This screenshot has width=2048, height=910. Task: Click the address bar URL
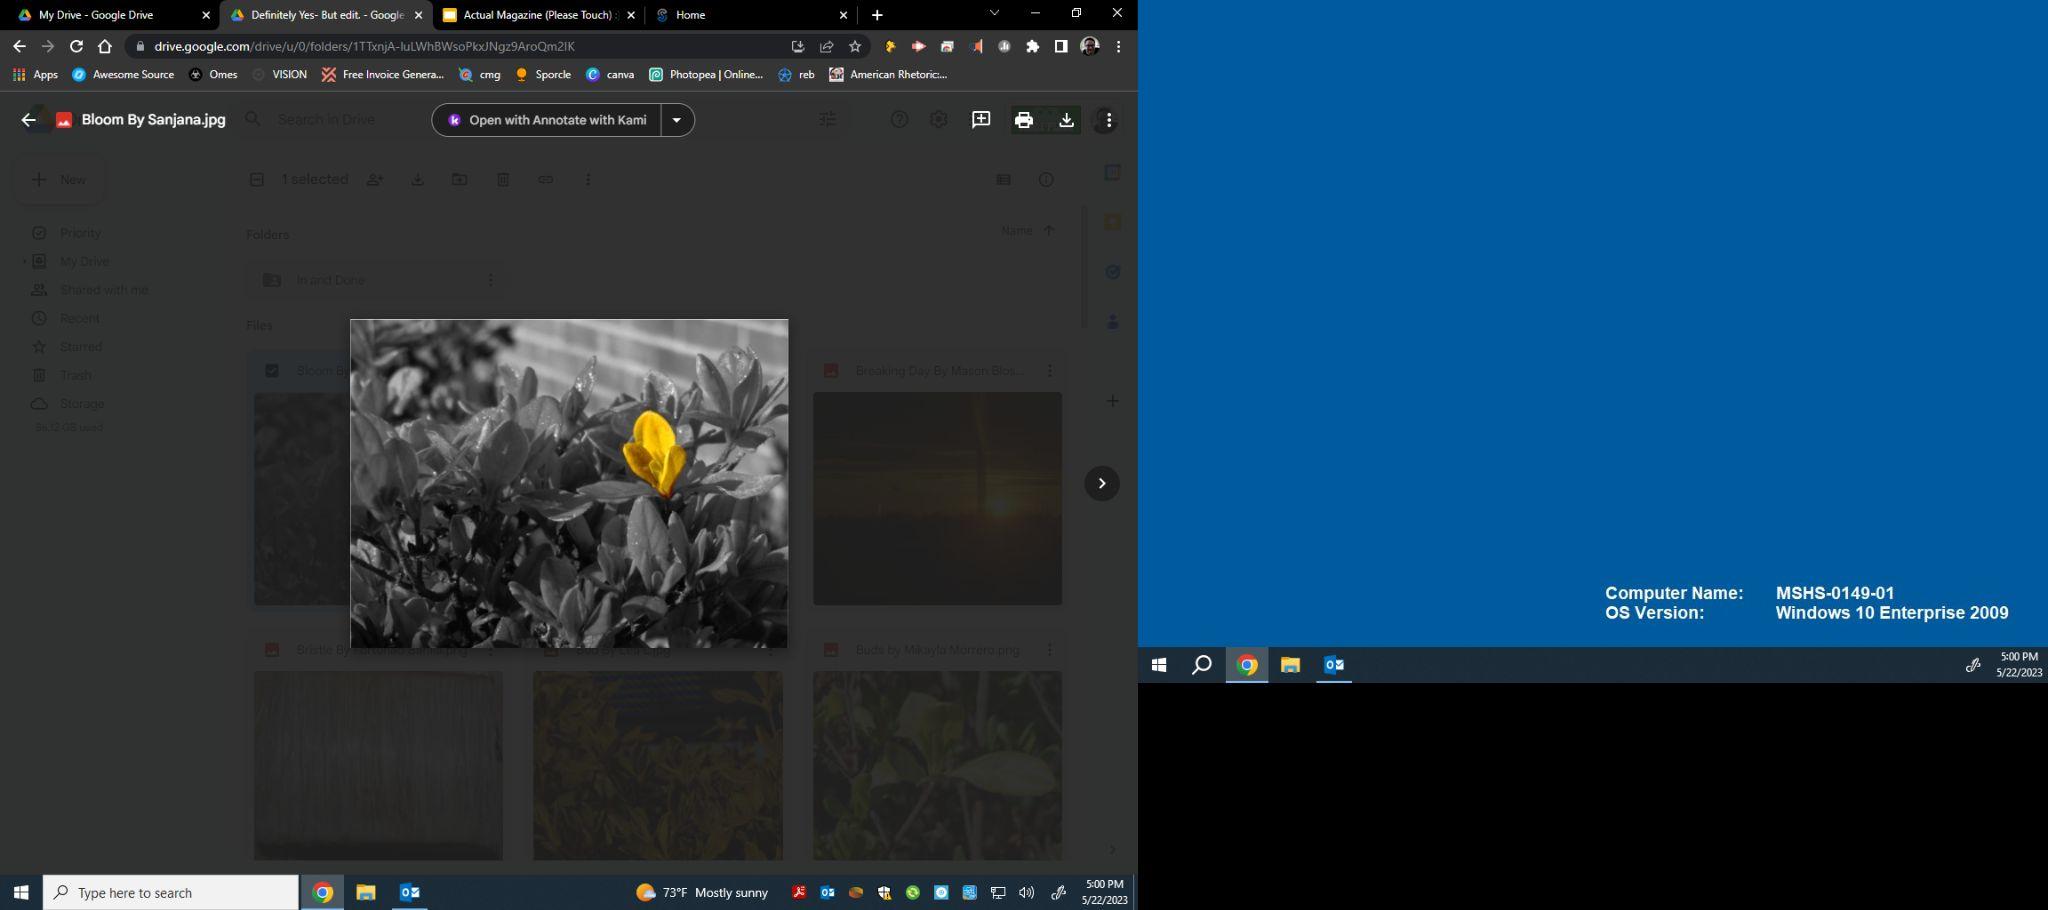[x=364, y=46]
